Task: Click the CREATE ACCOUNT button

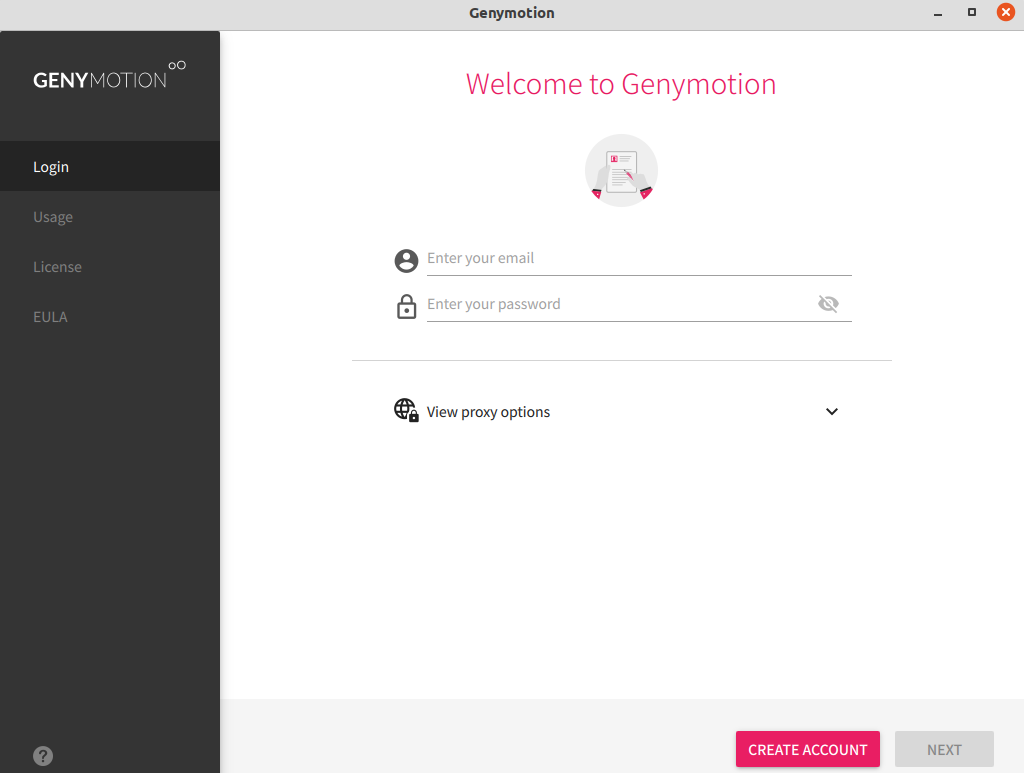Action: pyautogui.click(x=808, y=749)
